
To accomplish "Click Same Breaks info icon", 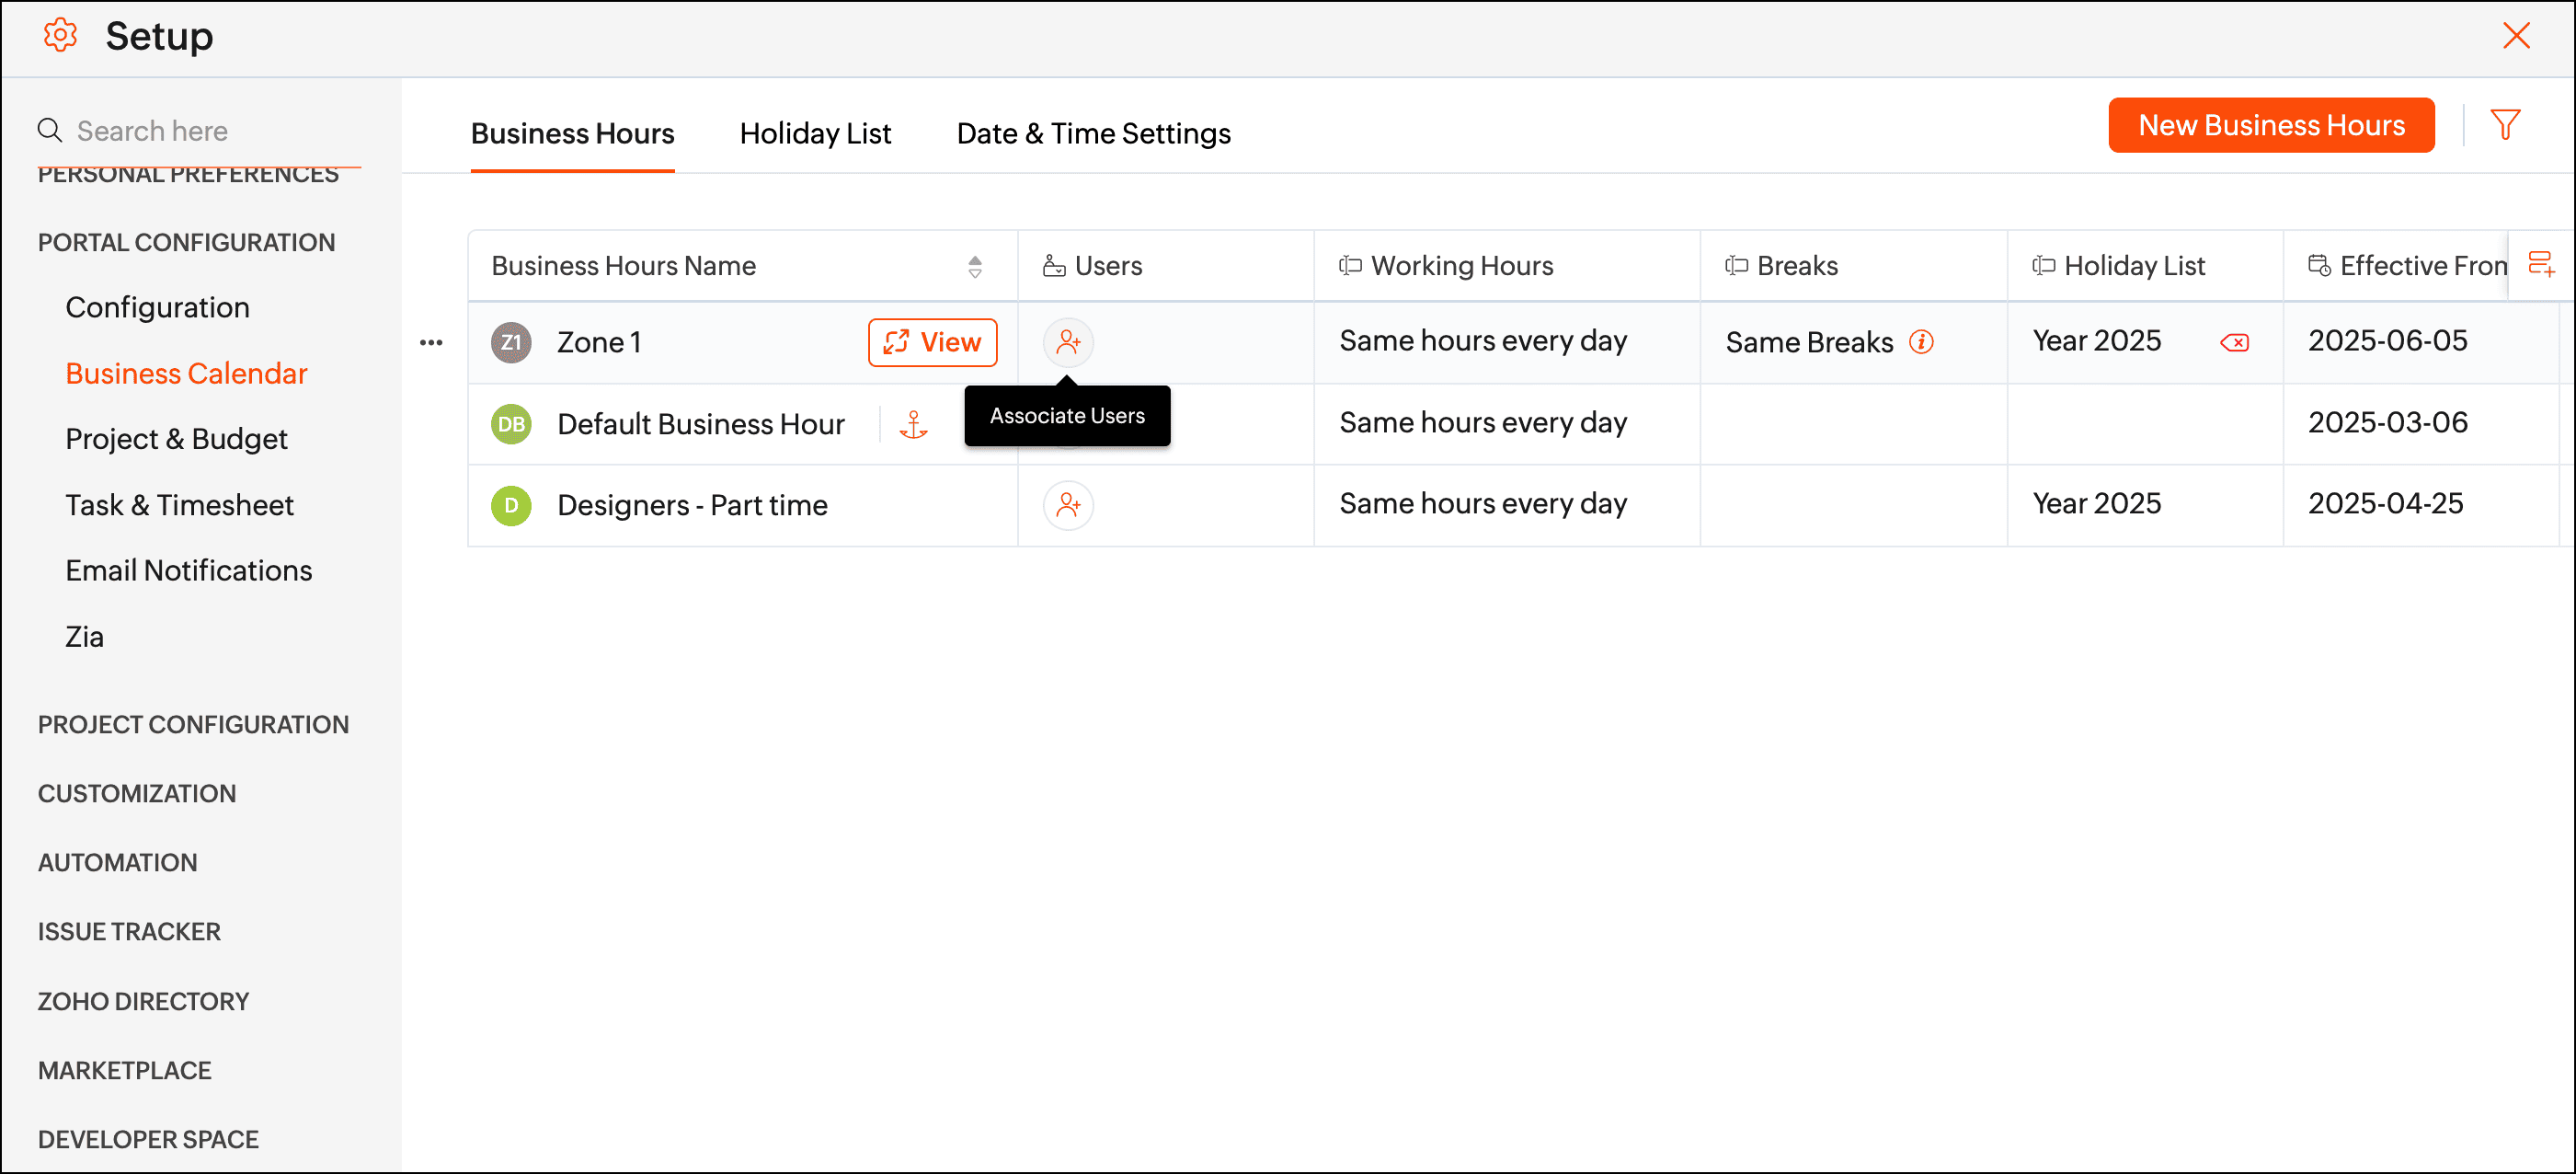I will point(1920,342).
